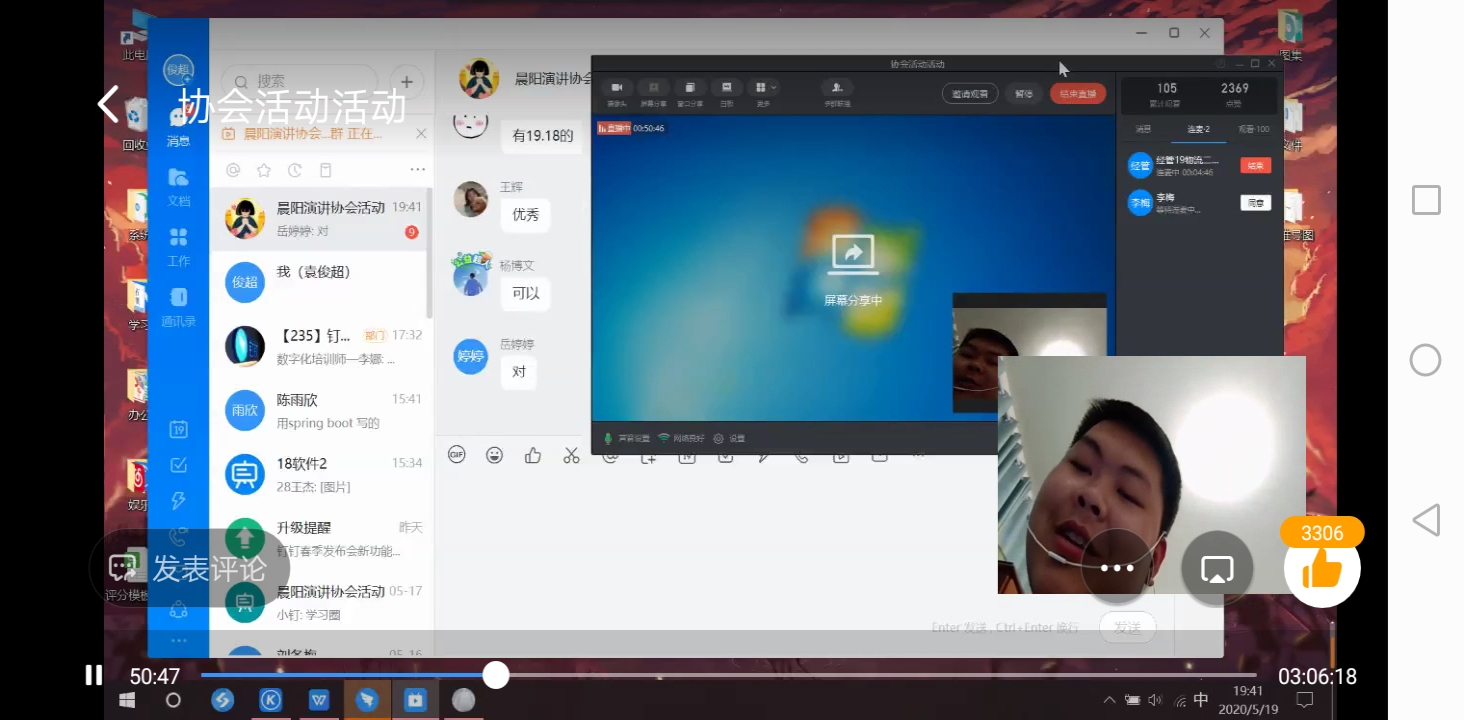Open 升级提醒 conversation
This screenshot has height=720, width=1464.
point(320,538)
